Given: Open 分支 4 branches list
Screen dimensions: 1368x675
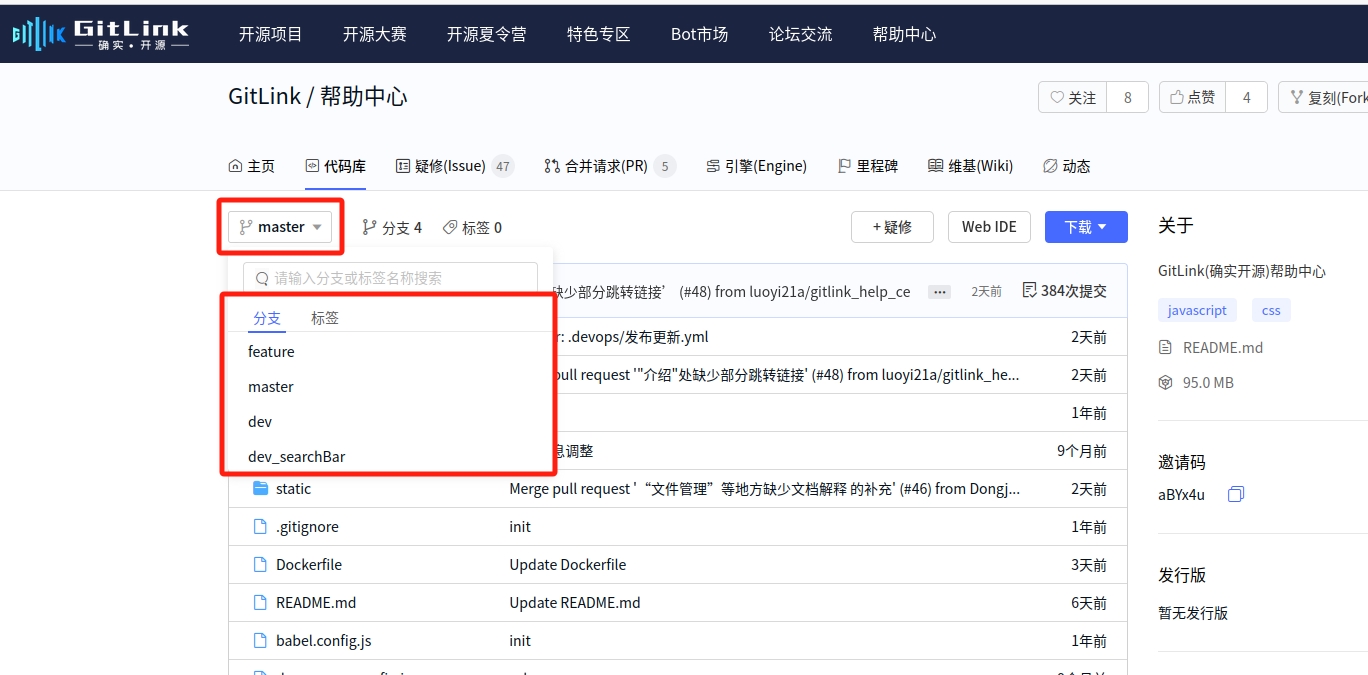Looking at the screenshot, I should 392,228.
